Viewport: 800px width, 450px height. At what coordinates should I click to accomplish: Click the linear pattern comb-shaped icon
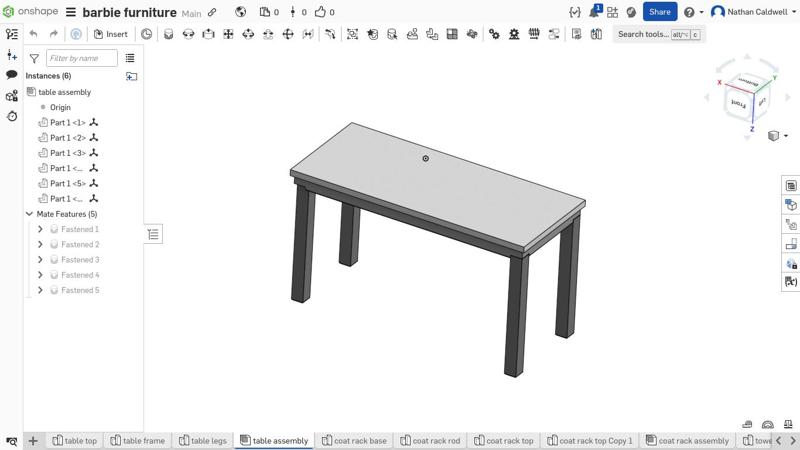pyautogui.click(x=534, y=34)
